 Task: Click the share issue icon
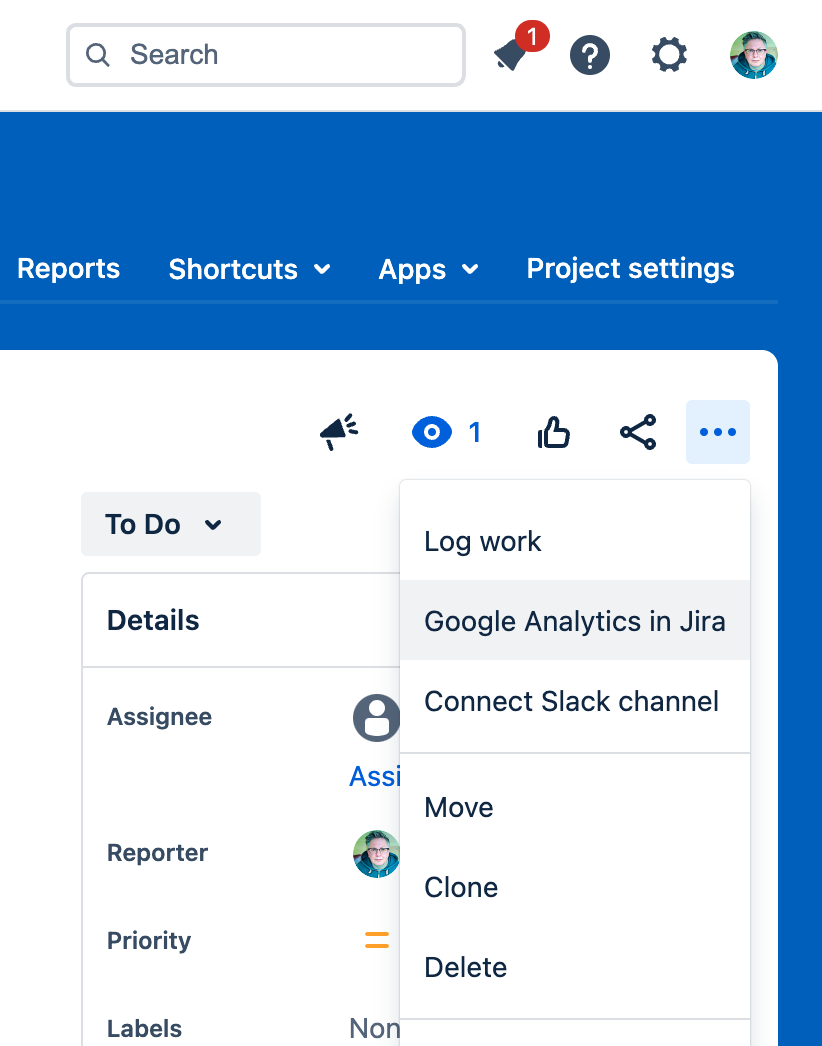[x=638, y=432]
